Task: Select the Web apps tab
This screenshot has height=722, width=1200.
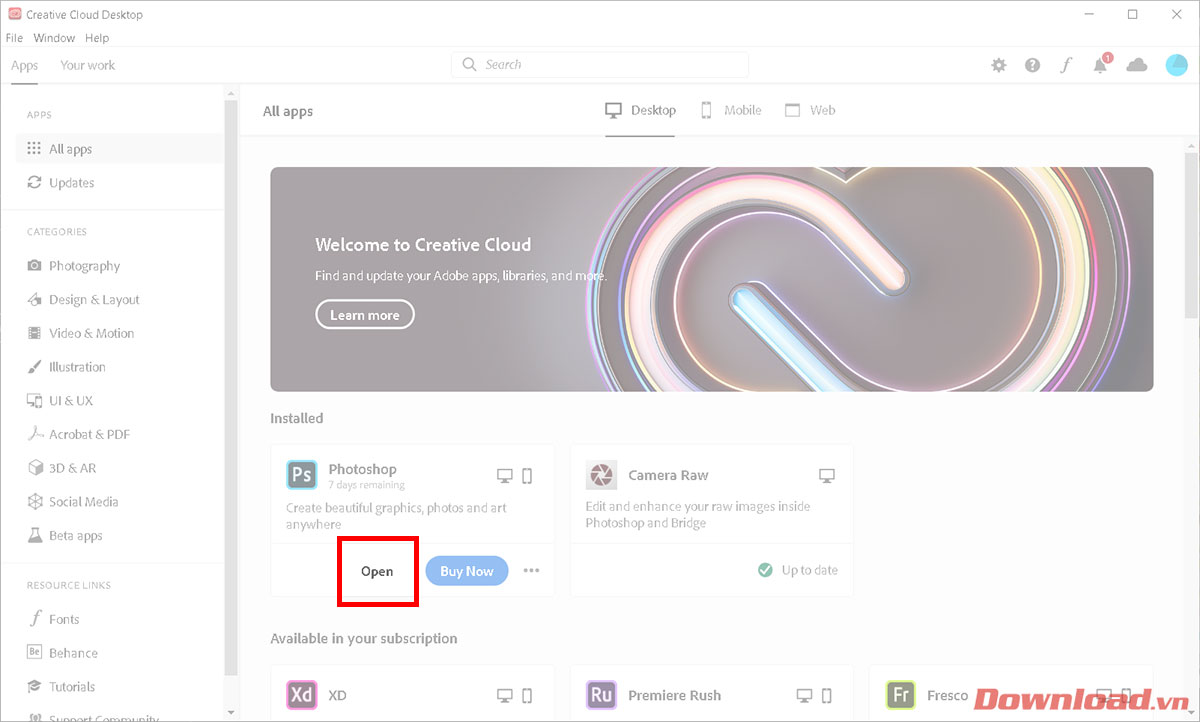Action: pyautogui.click(x=810, y=110)
